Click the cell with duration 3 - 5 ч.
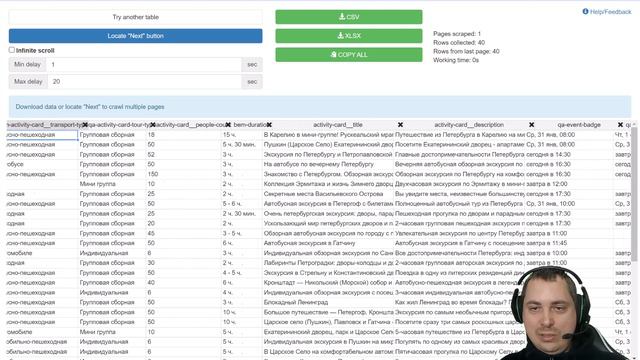Viewport: 640px width, 360px height. point(242,233)
